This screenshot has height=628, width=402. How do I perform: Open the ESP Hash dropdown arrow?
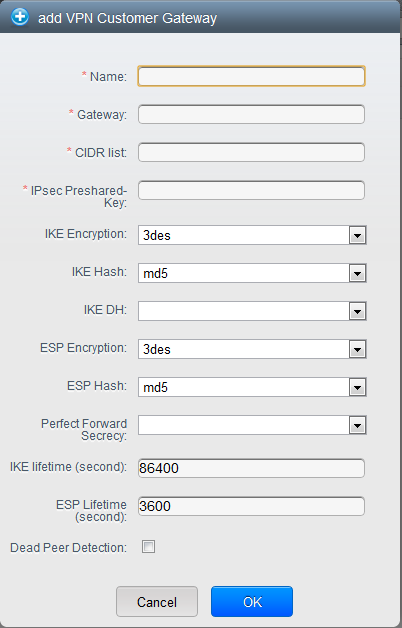358,387
